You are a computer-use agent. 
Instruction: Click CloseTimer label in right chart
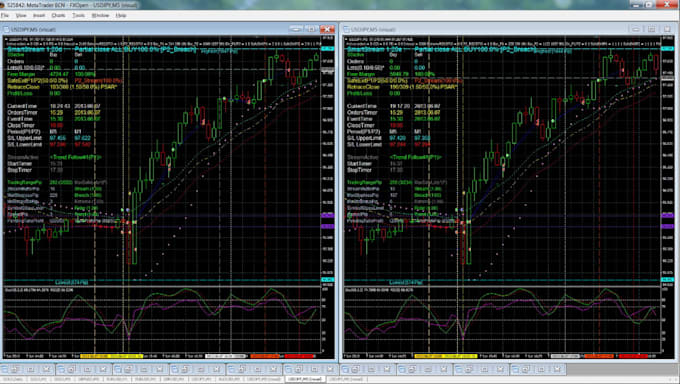point(361,125)
